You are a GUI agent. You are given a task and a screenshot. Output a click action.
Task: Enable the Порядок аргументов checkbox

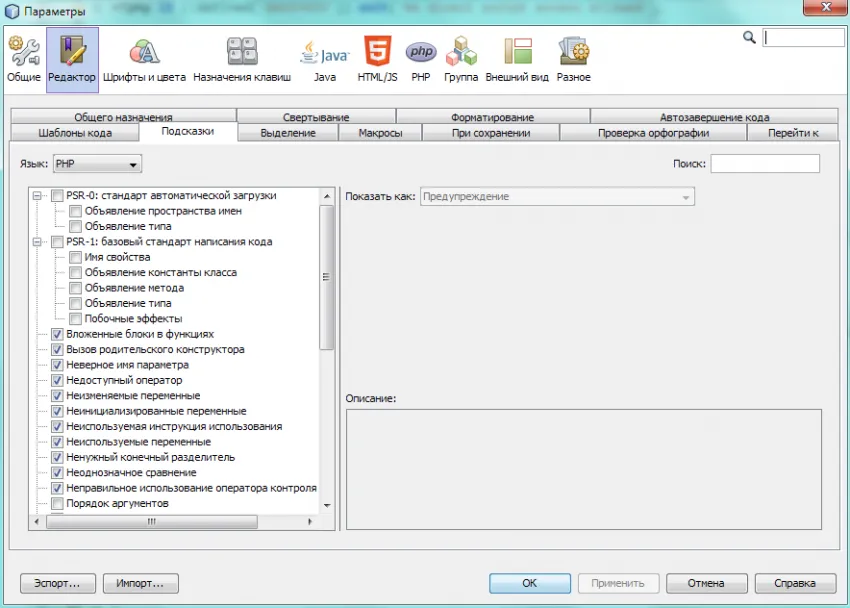click(58, 503)
